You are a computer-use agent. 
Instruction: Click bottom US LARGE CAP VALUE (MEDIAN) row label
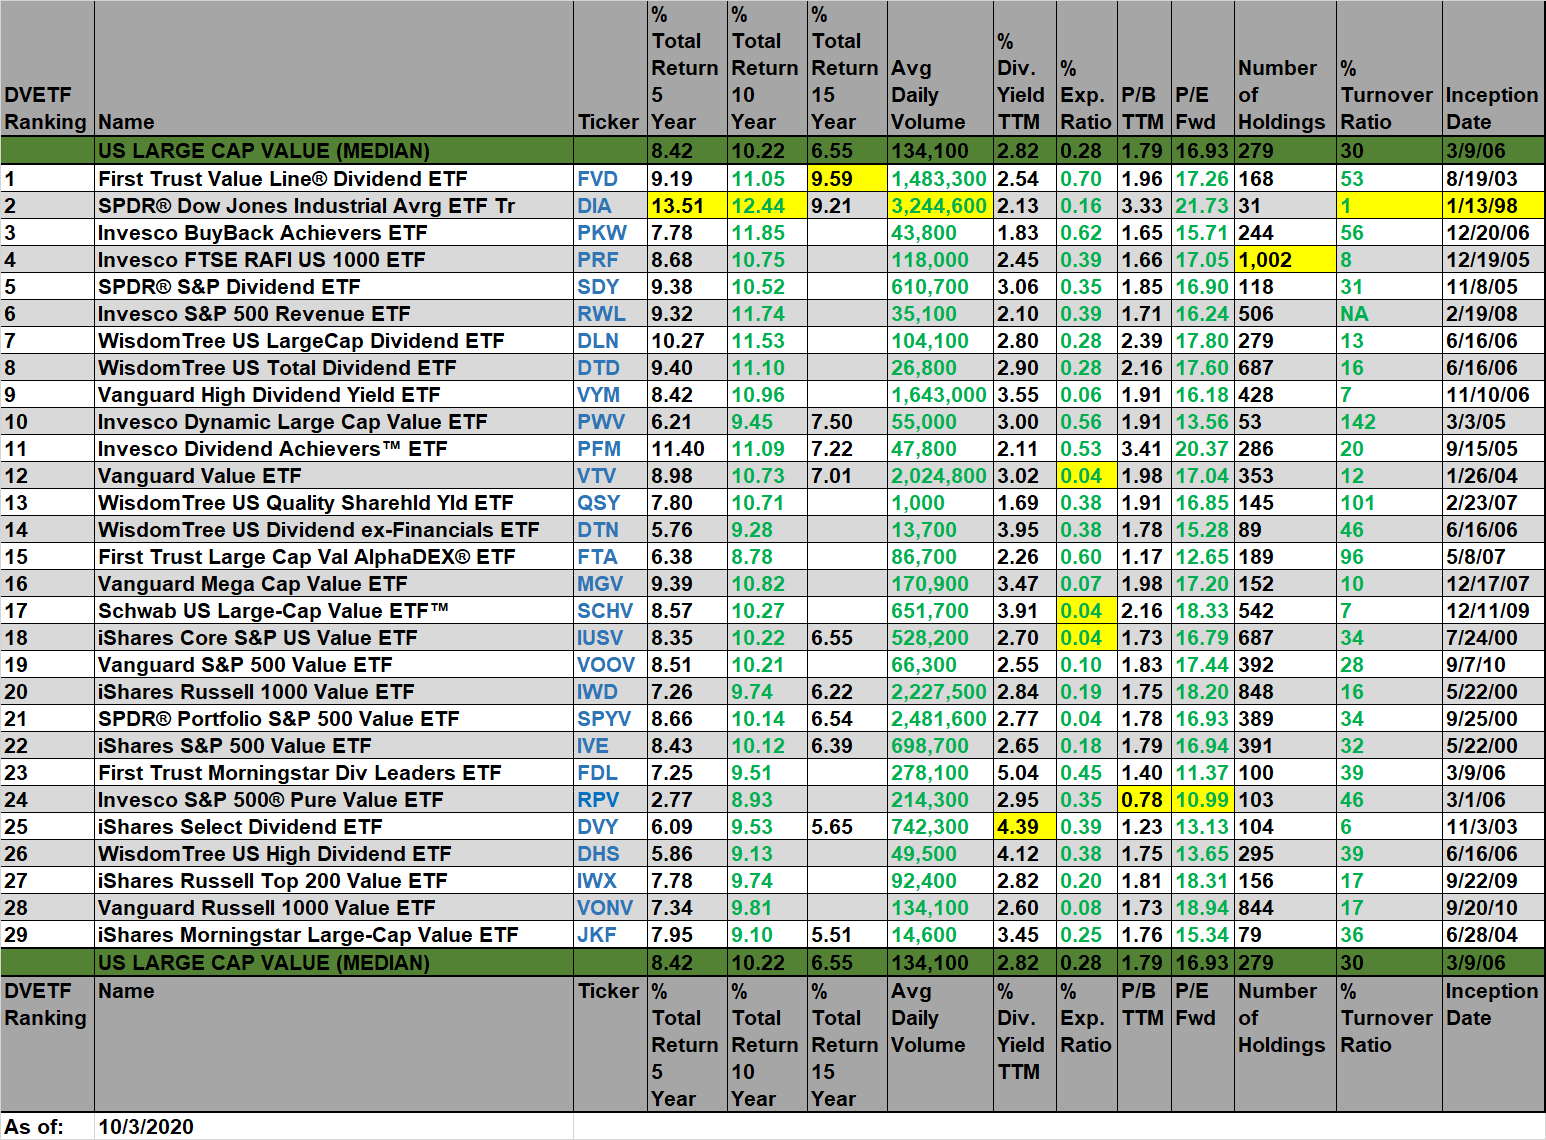[x=264, y=963]
